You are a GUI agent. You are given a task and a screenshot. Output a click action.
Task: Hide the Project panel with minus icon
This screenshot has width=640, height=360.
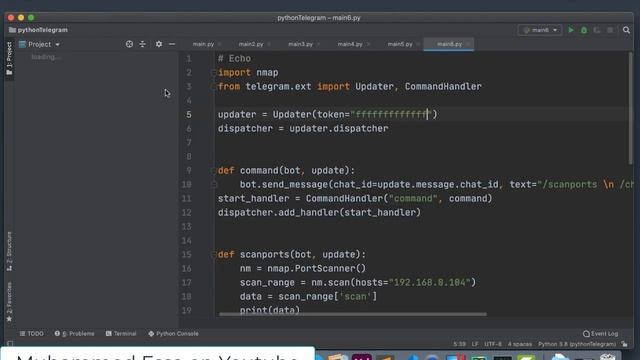coord(172,44)
